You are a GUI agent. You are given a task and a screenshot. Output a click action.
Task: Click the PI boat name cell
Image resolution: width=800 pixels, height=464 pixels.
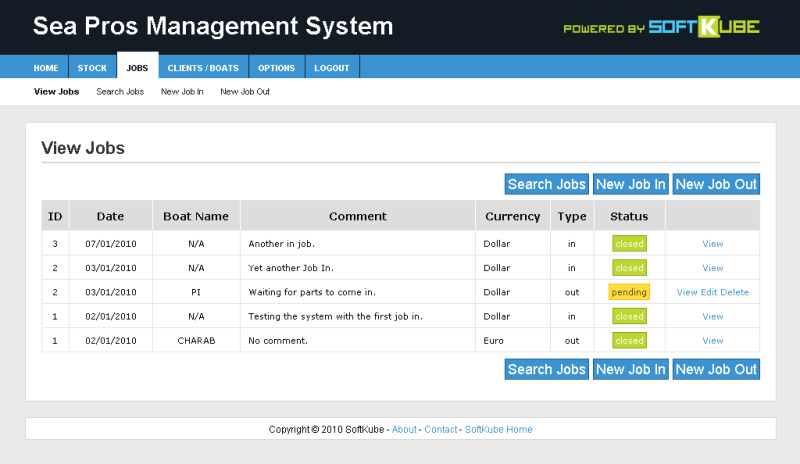[196, 292]
